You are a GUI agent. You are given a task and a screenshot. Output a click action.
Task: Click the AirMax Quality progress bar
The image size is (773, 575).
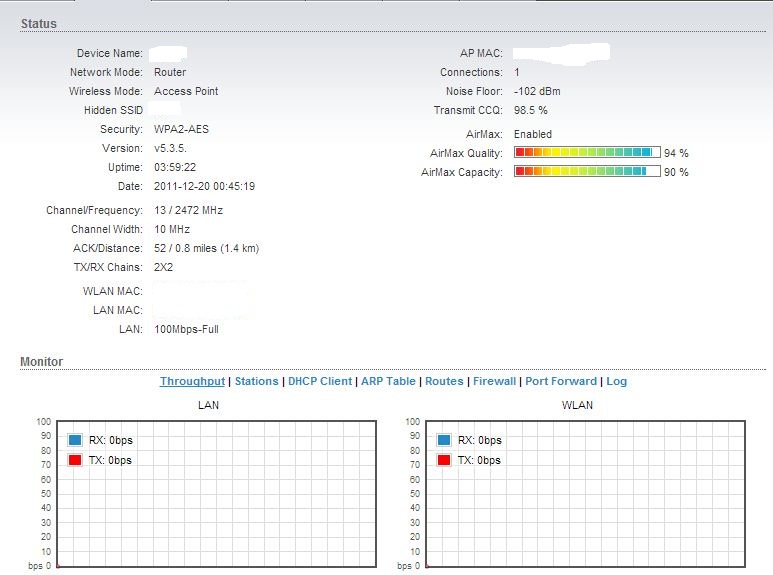pos(587,152)
